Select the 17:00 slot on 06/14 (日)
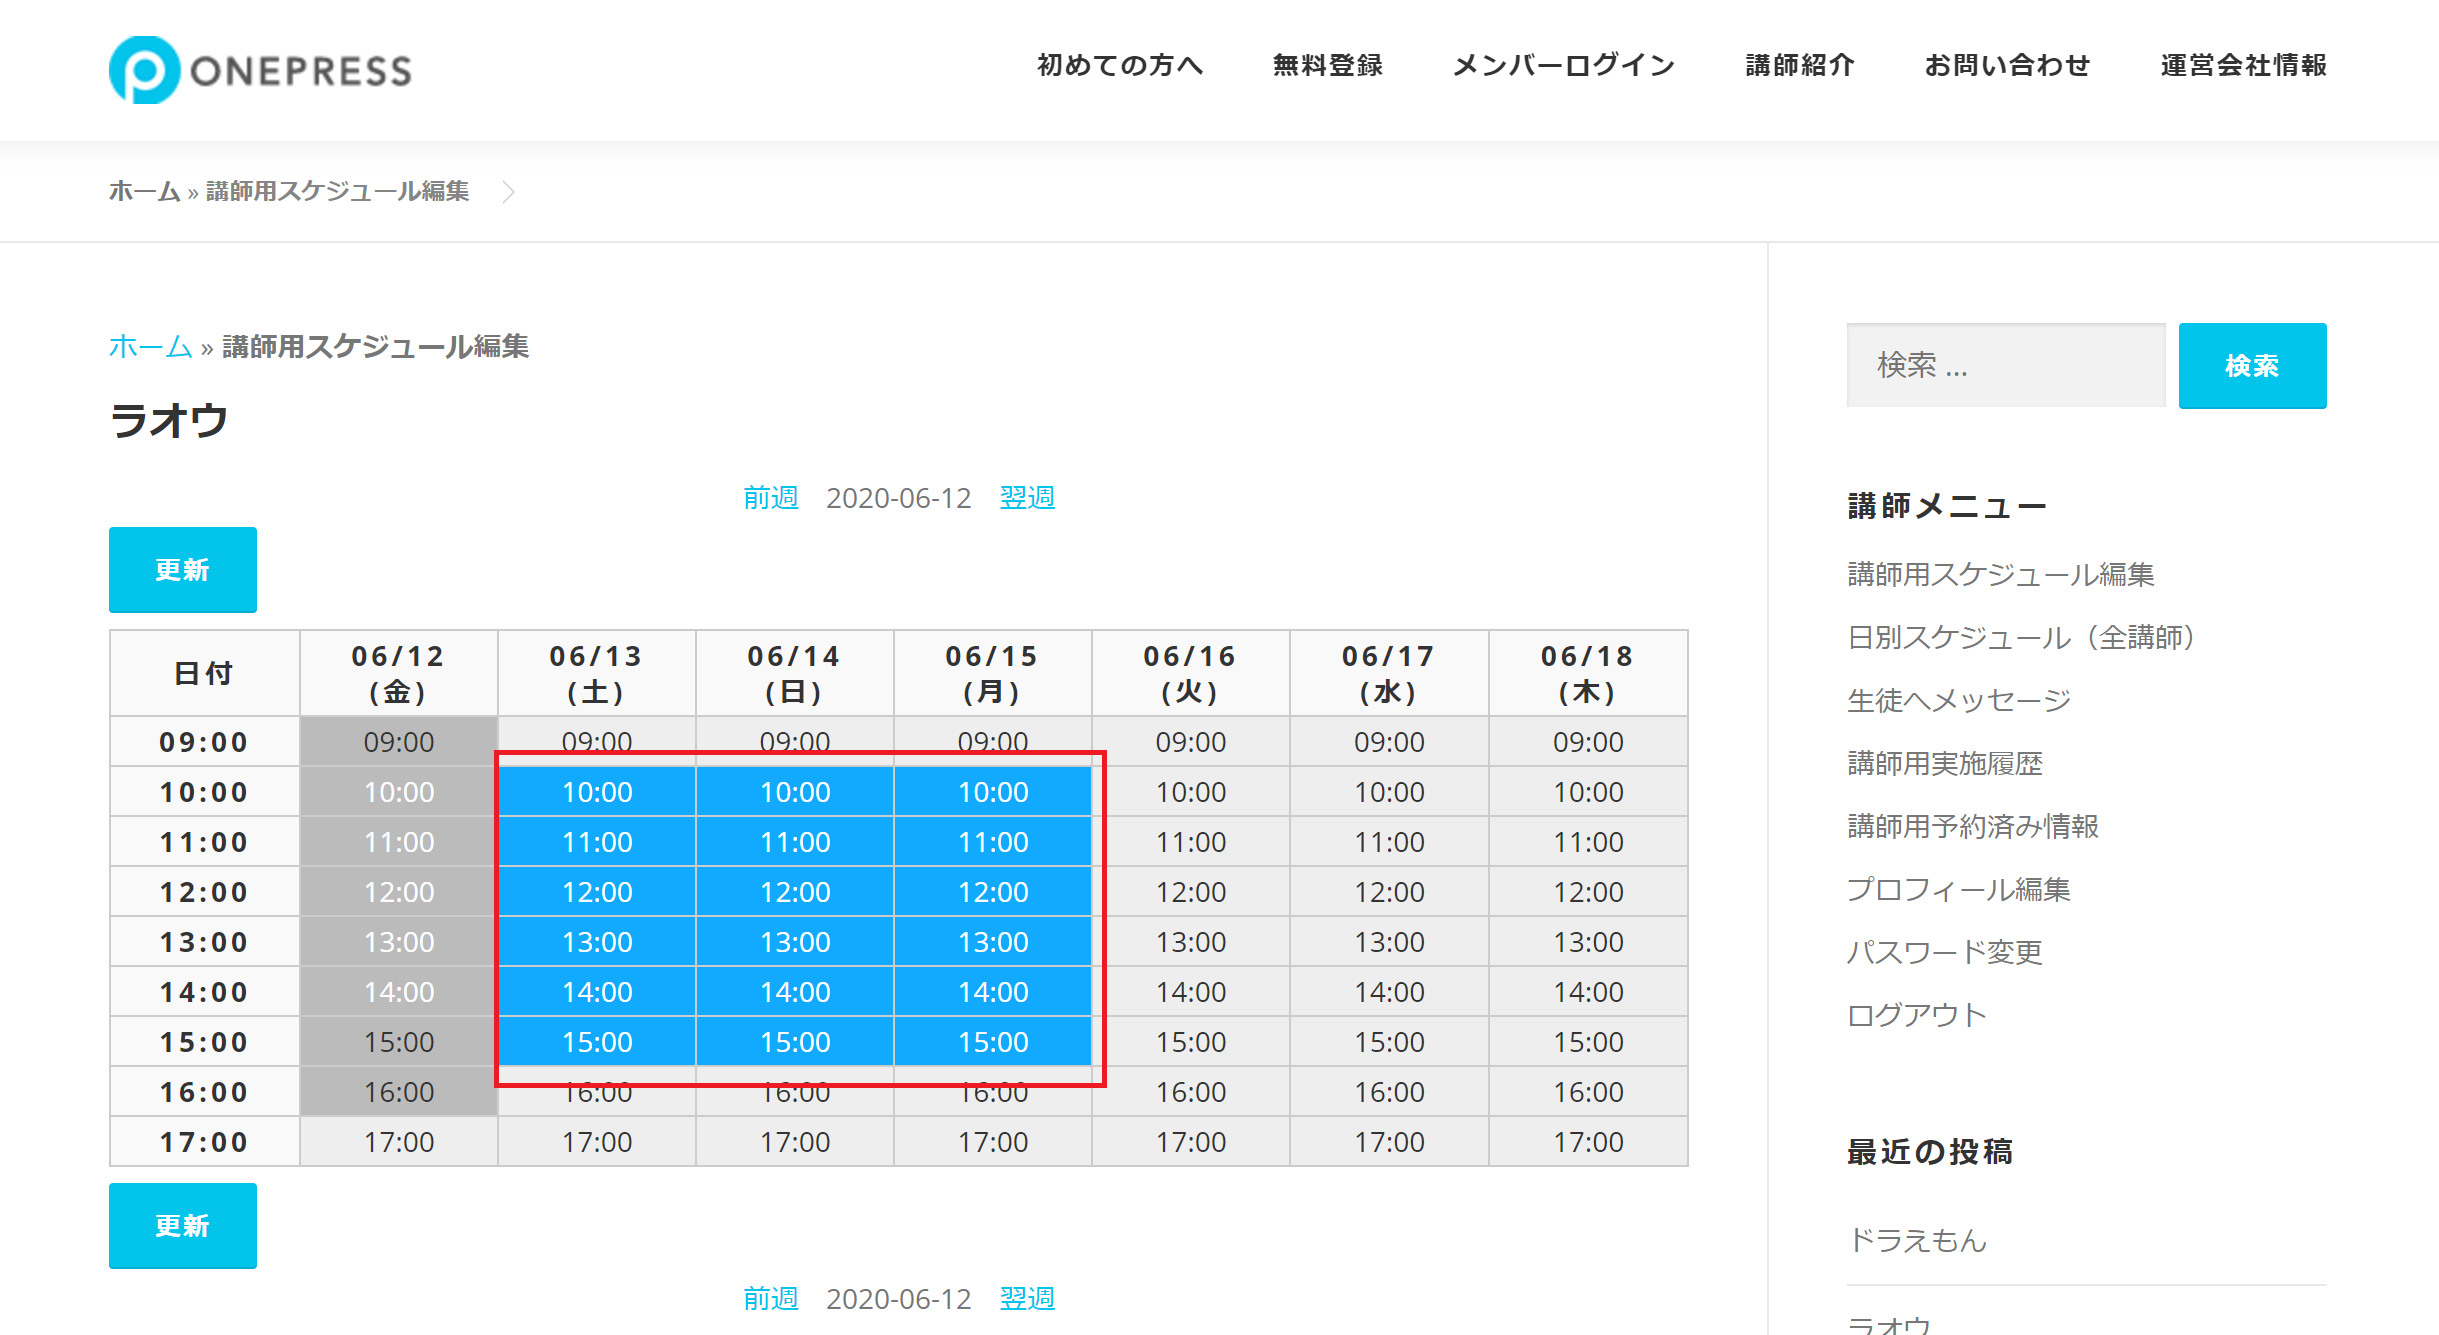The width and height of the screenshot is (2439, 1335). (x=795, y=1142)
